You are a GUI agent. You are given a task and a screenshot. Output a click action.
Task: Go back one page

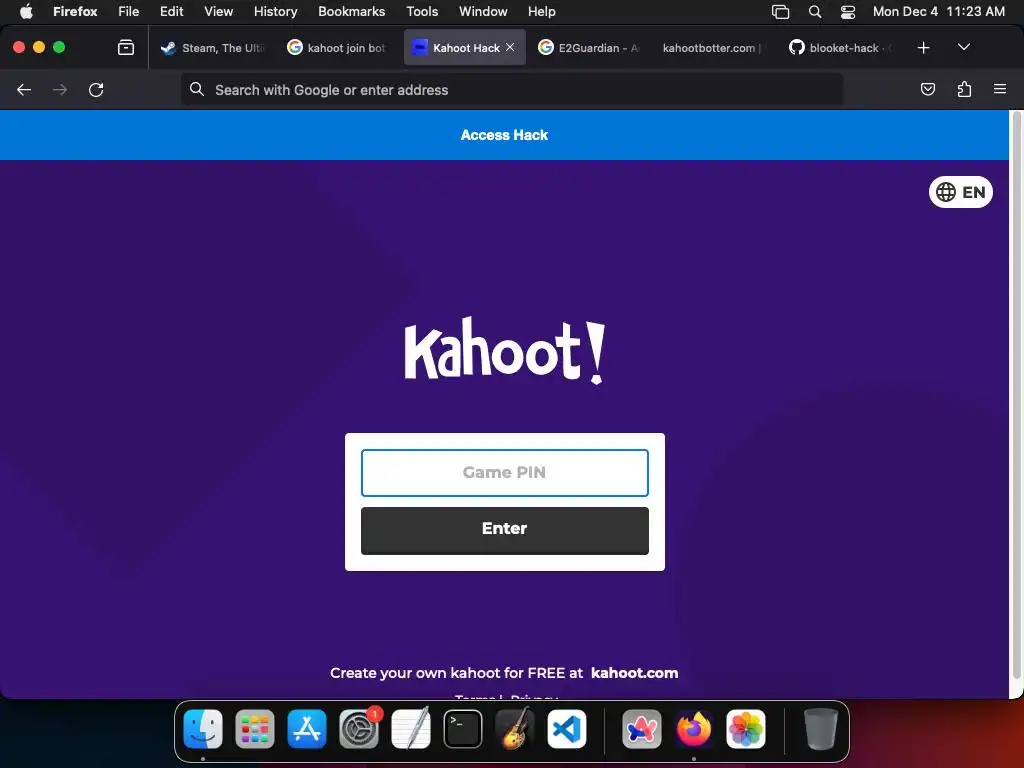click(24, 89)
